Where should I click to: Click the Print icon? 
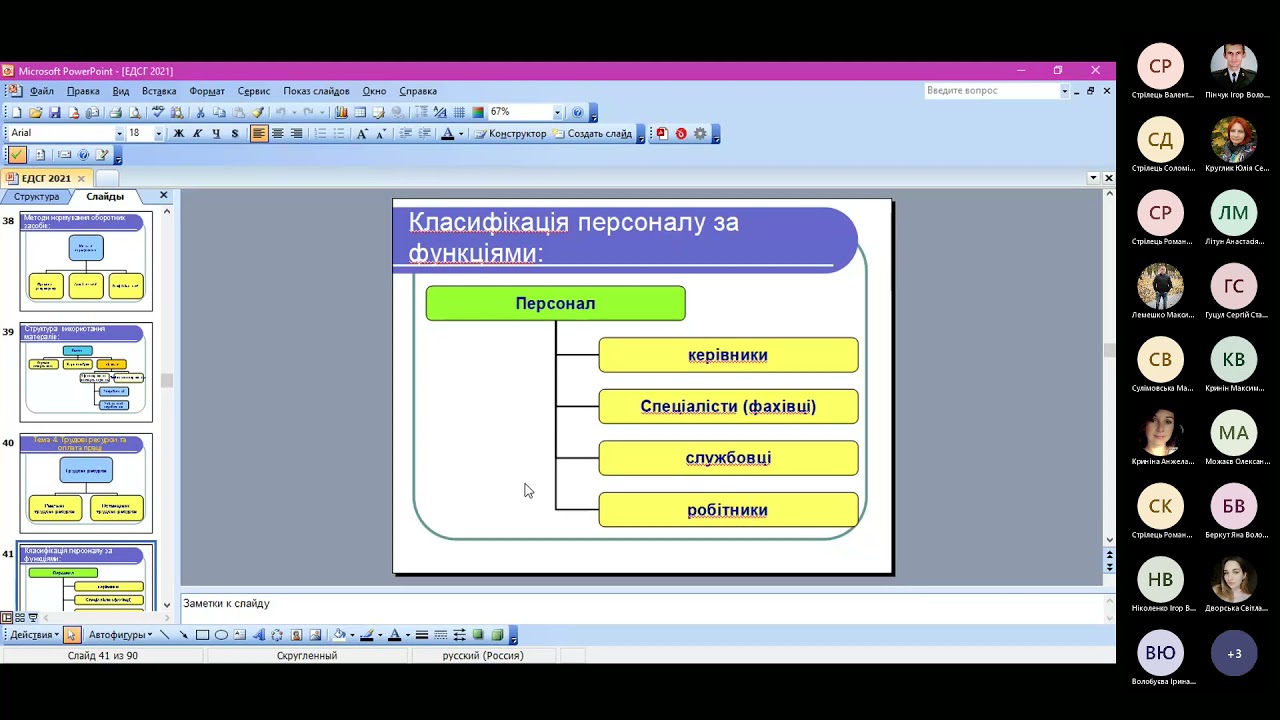115,112
